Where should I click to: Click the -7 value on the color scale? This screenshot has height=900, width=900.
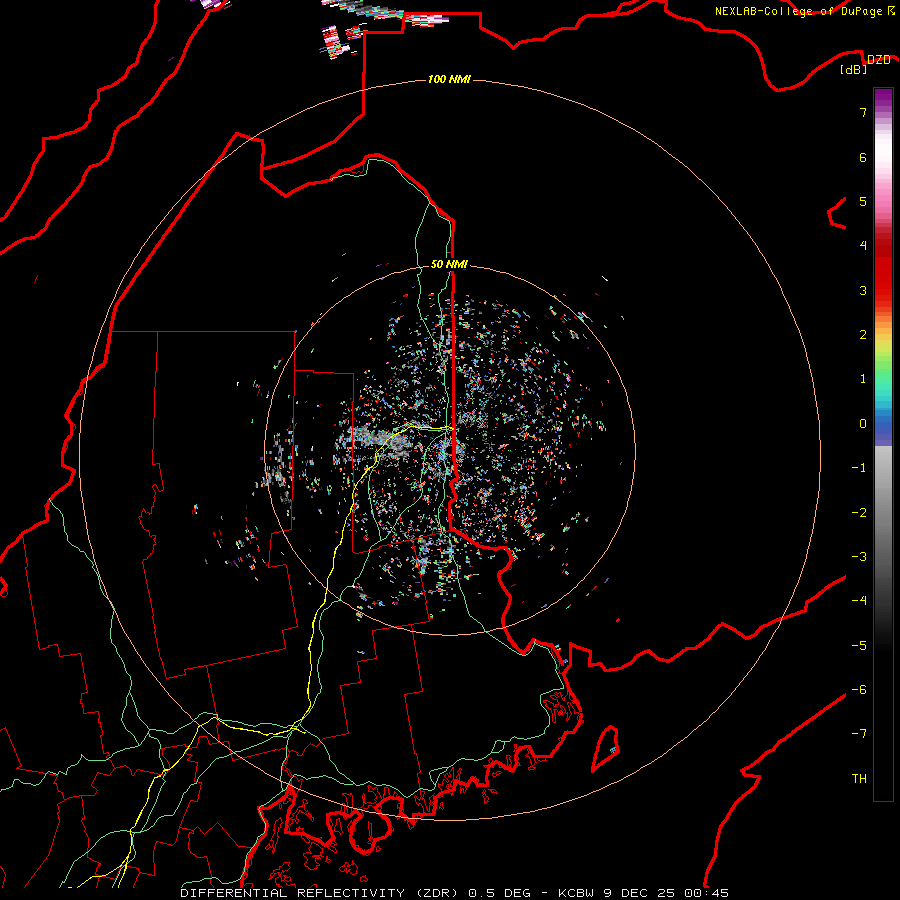click(859, 734)
